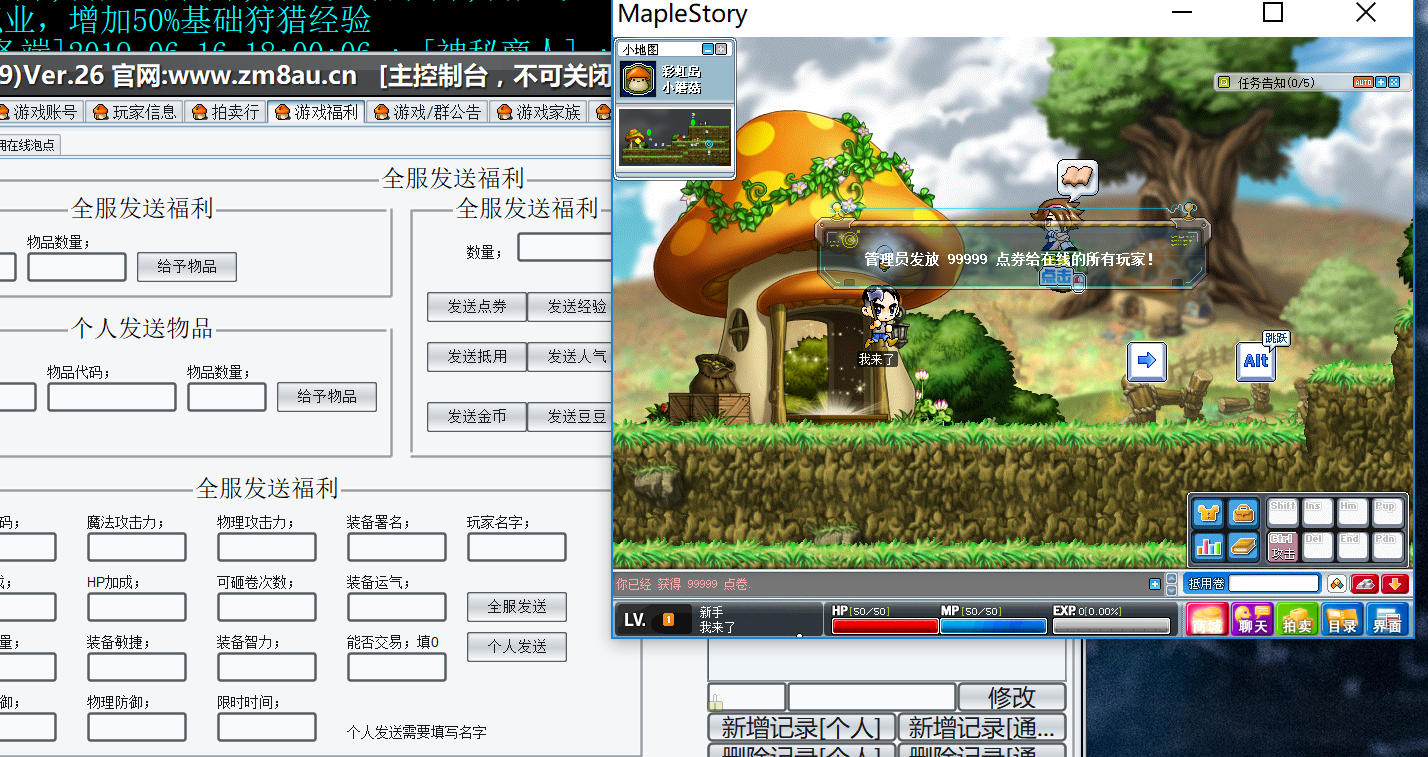Click the 发送豆豆 button
This screenshot has height=757, width=1428.
pos(570,417)
